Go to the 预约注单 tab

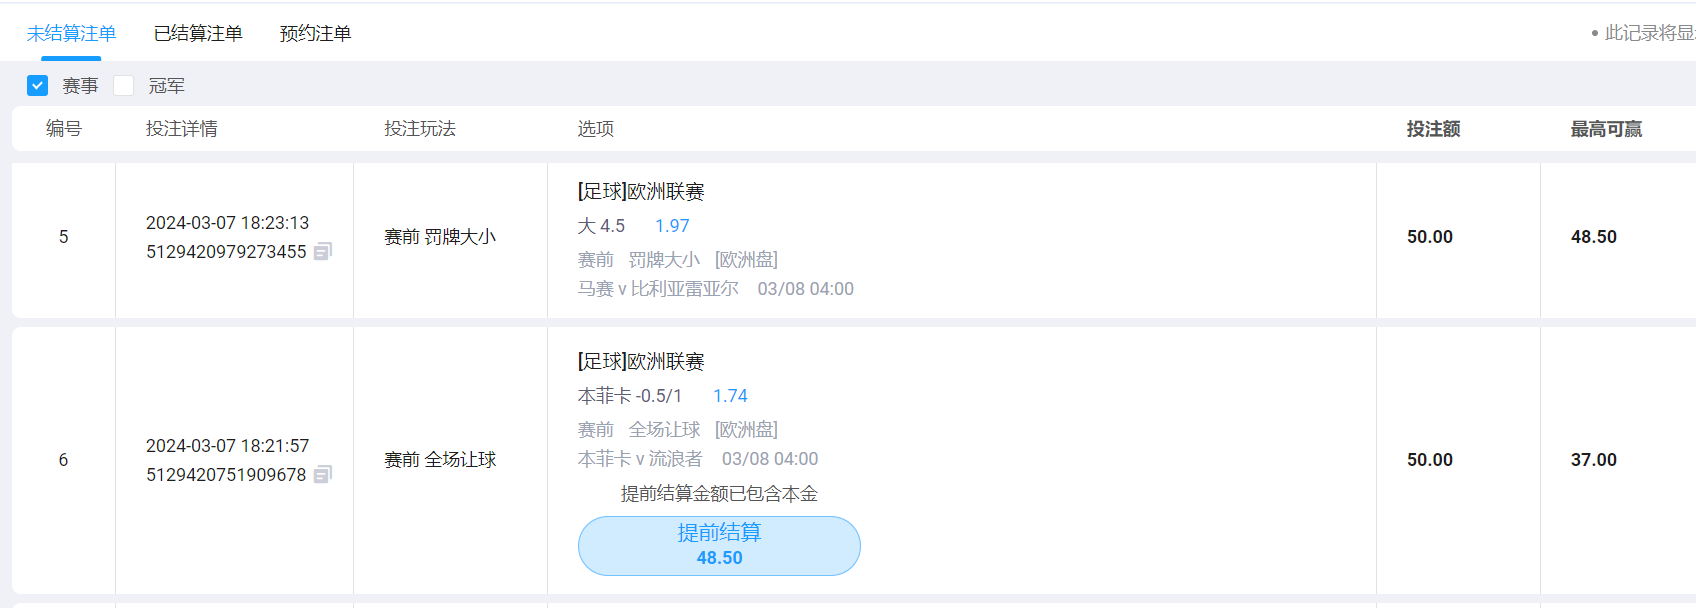(x=315, y=34)
